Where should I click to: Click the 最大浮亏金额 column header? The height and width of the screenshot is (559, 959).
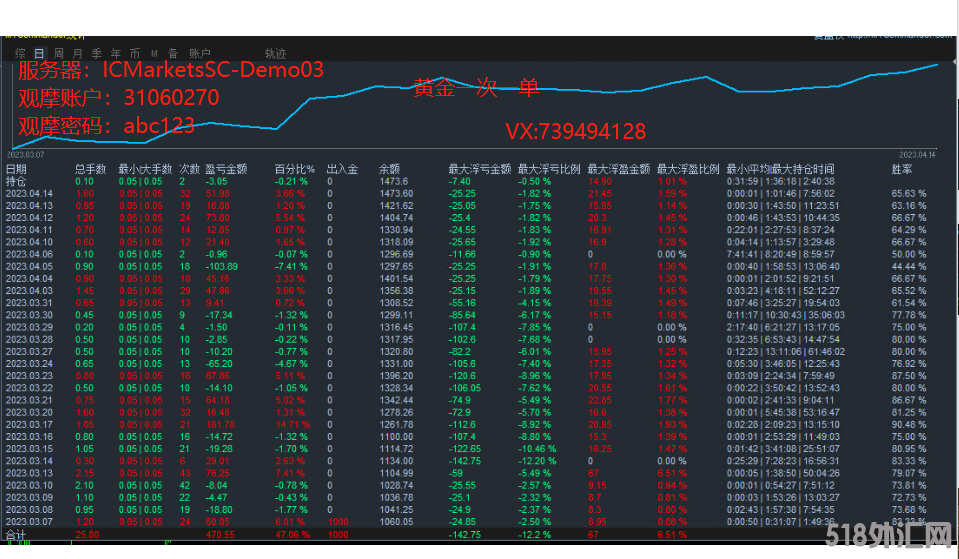(x=480, y=169)
